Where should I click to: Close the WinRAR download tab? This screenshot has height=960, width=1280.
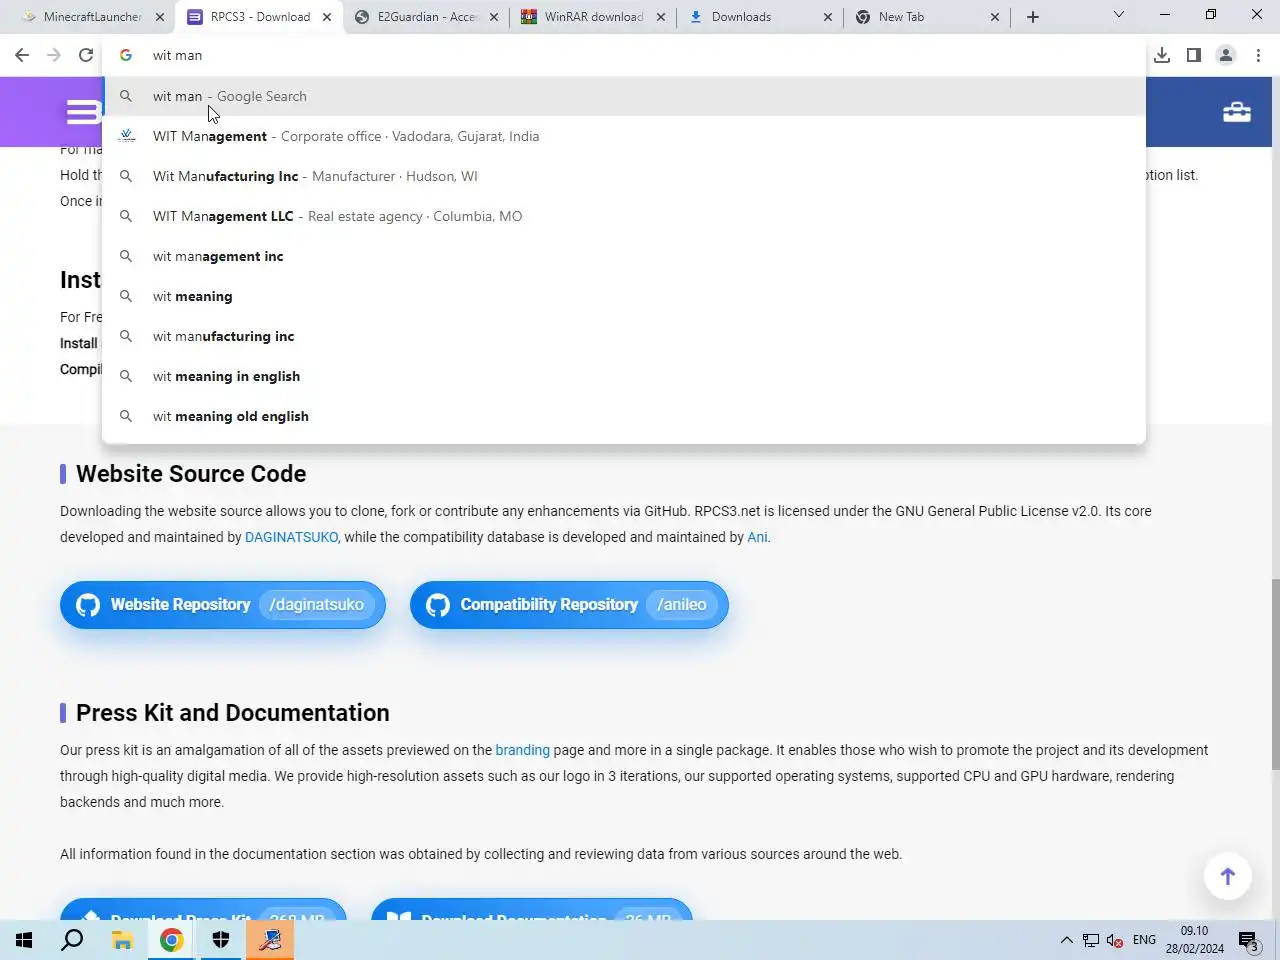(661, 17)
